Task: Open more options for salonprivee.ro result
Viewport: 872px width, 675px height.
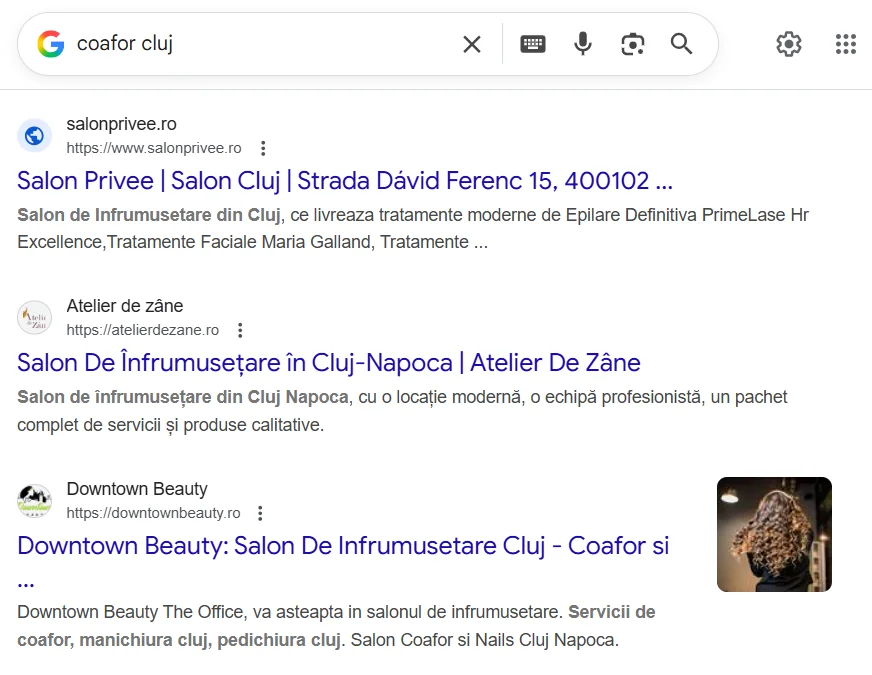Action: point(263,148)
